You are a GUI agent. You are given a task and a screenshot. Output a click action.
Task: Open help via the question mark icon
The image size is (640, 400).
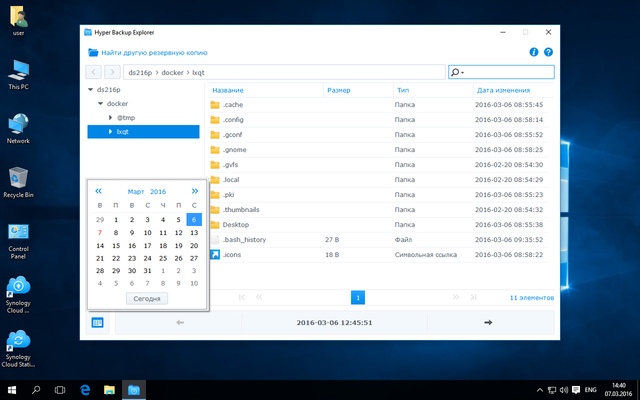pyautogui.click(x=548, y=51)
